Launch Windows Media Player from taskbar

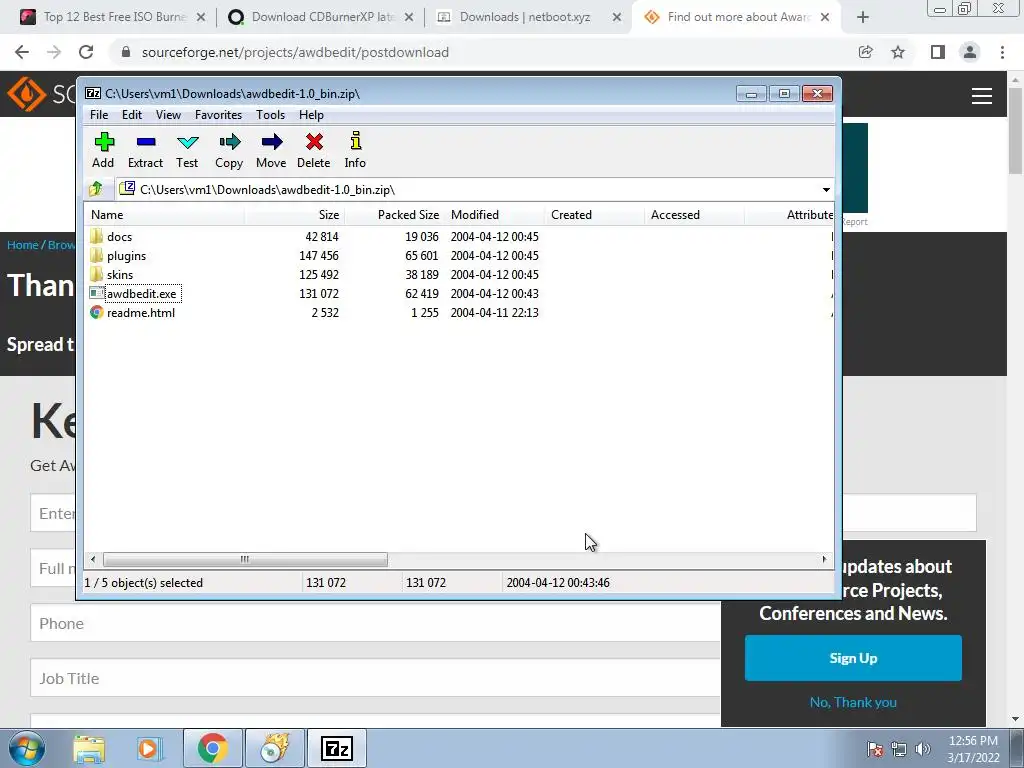[x=148, y=748]
